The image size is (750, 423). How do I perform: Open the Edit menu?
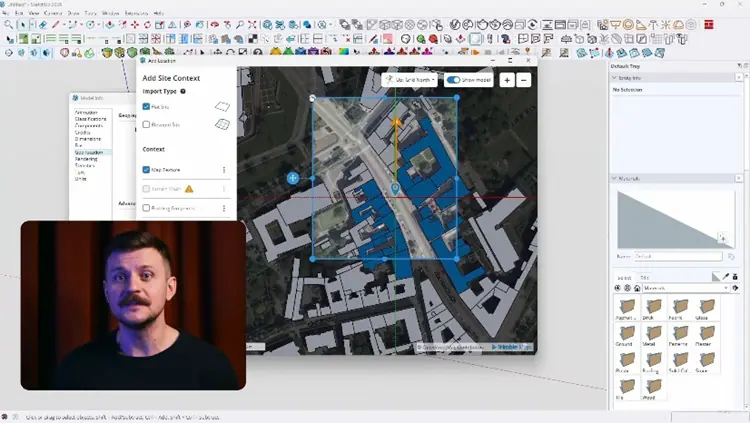[19, 13]
